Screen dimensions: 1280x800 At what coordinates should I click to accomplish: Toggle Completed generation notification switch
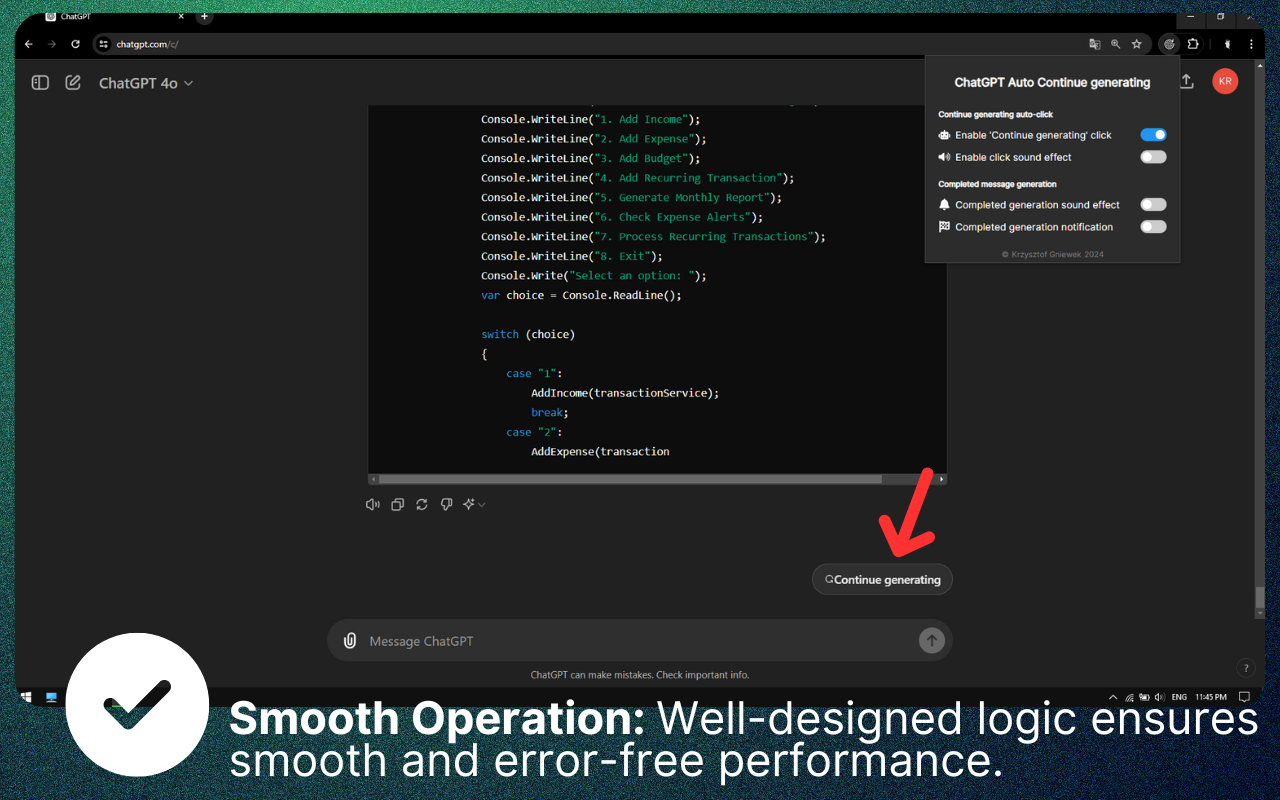click(1153, 227)
